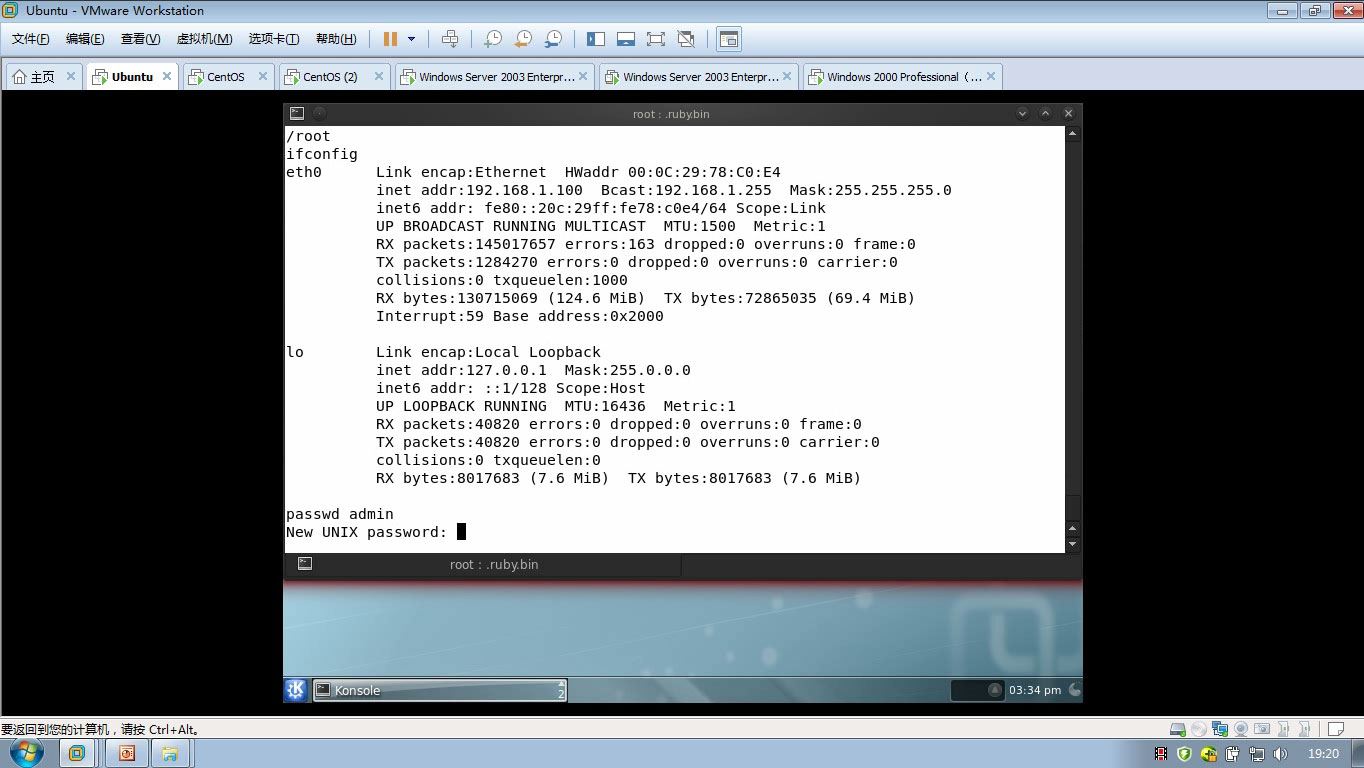Pause the virtual machine with the orange pause icon
This screenshot has width=1364, height=768.
pyautogui.click(x=390, y=39)
